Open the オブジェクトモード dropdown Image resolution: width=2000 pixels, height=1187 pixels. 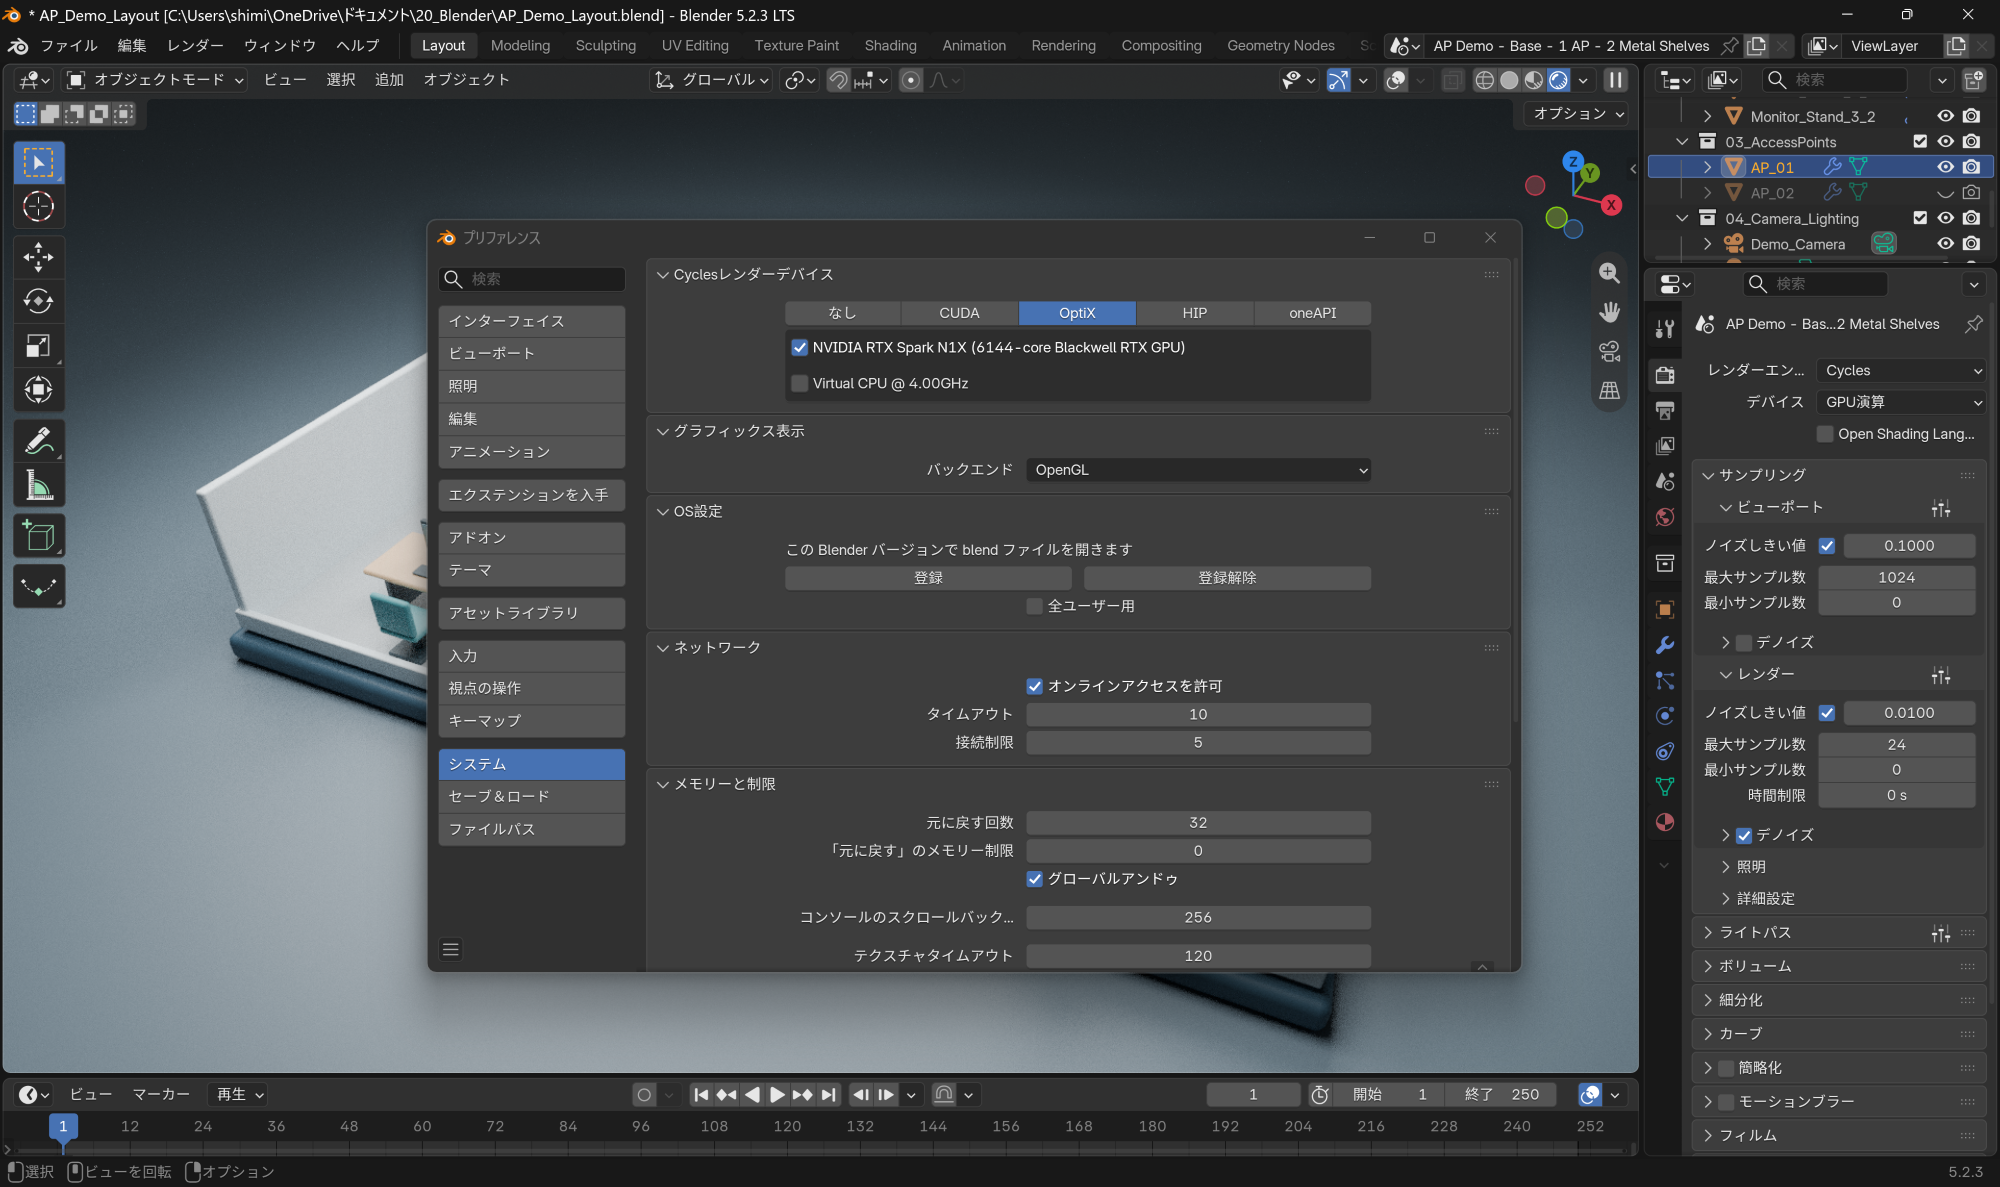[x=155, y=80]
